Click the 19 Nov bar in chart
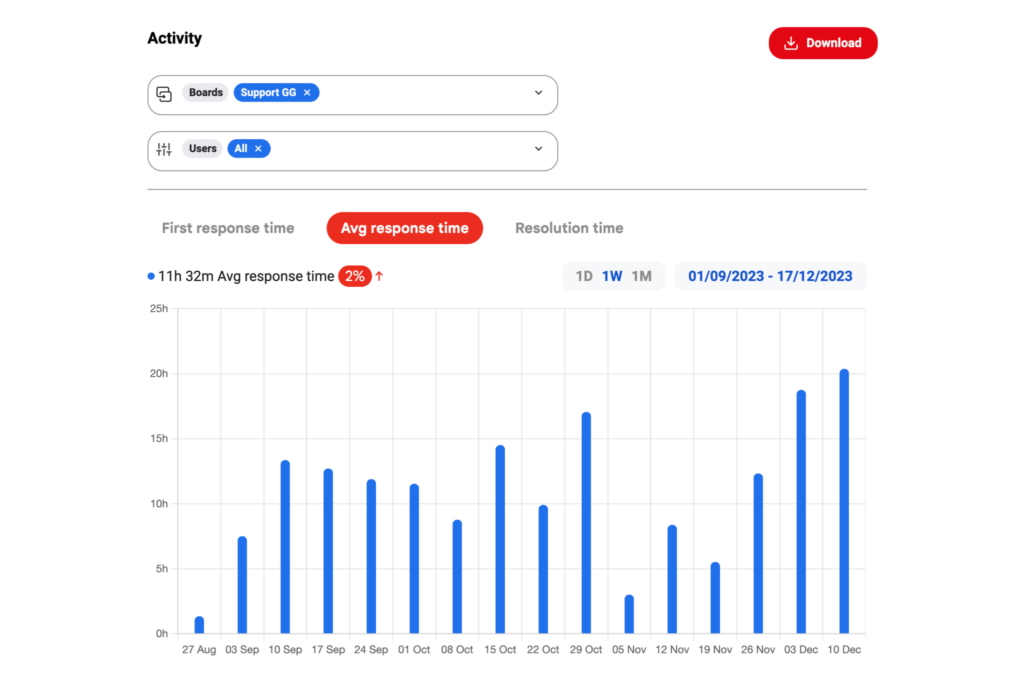This screenshot has width=1024, height=683. point(715,598)
